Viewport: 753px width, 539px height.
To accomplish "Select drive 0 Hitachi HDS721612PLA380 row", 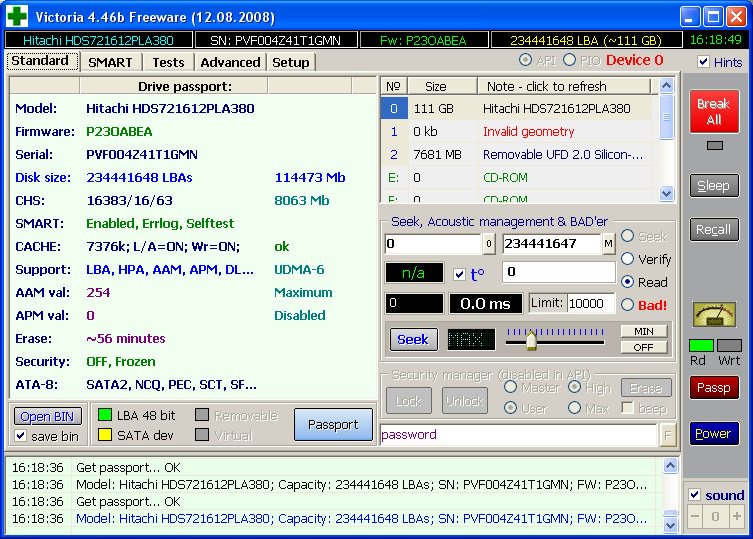I will pyautogui.click(x=520, y=109).
